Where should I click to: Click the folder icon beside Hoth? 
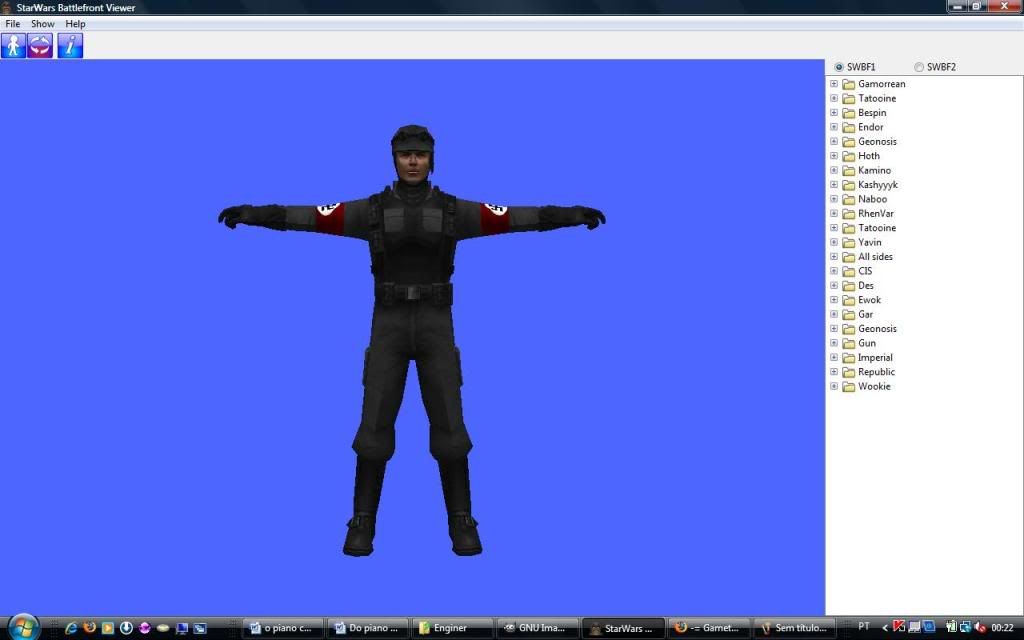tap(848, 156)
